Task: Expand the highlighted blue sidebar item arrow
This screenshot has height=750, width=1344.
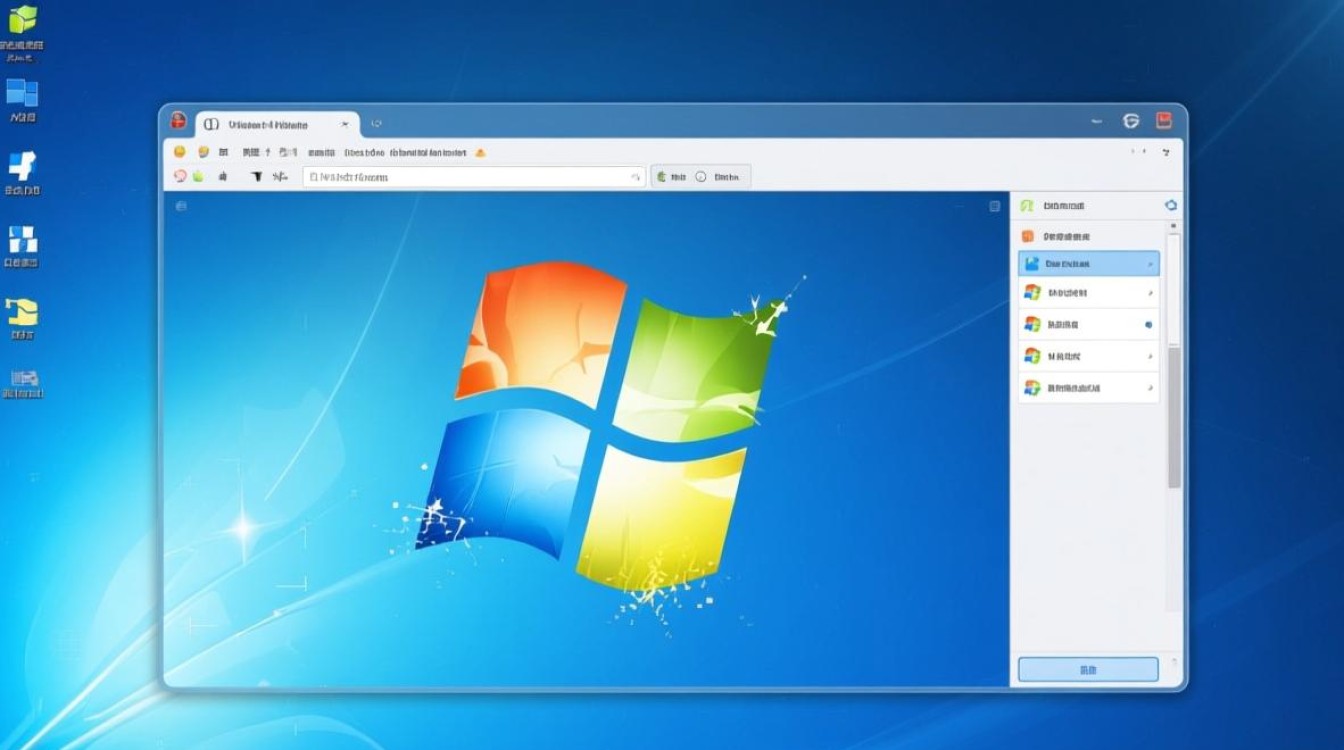Action: (1150, 264)
